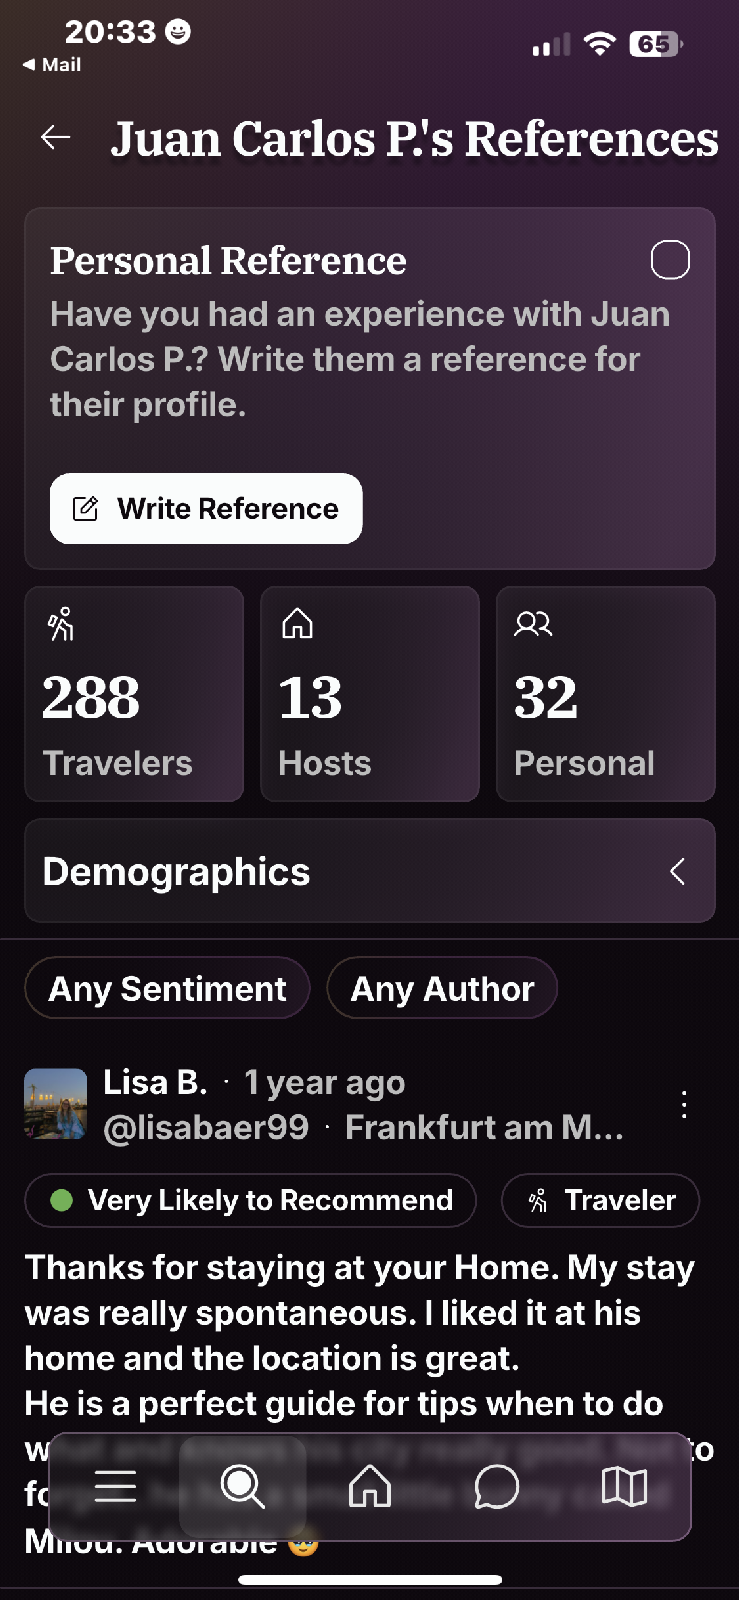Open search from the magnifier icon

tap(242, 1487)
